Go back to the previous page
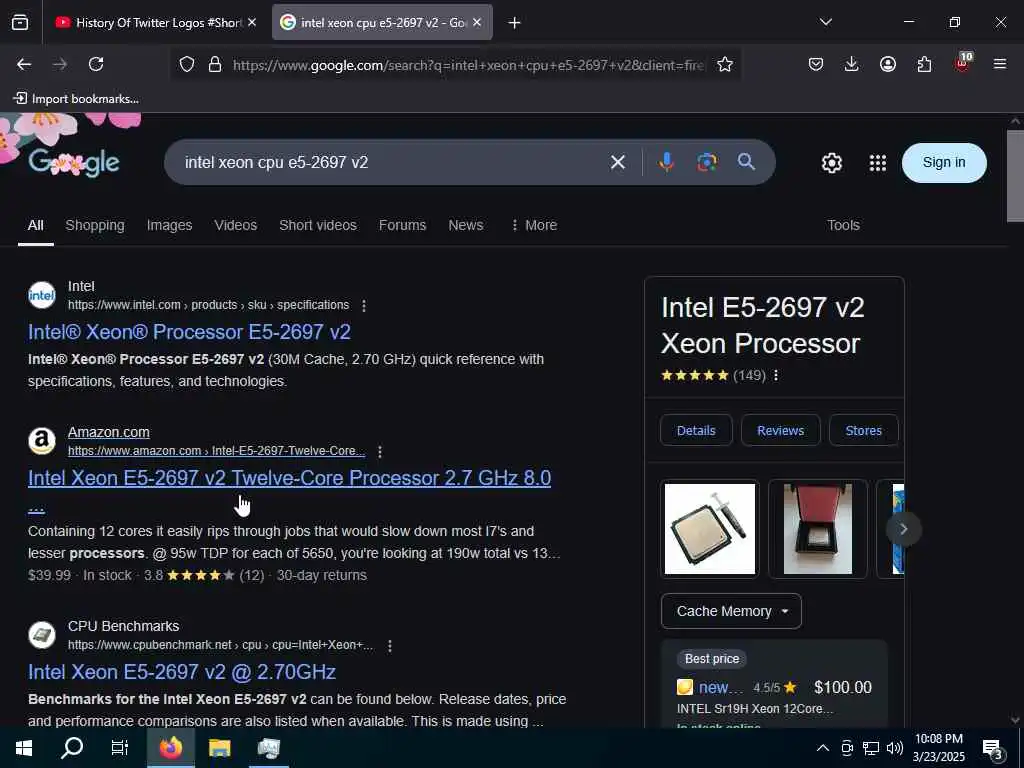Viewport: 1024px width, 768px height. [24, 64]
